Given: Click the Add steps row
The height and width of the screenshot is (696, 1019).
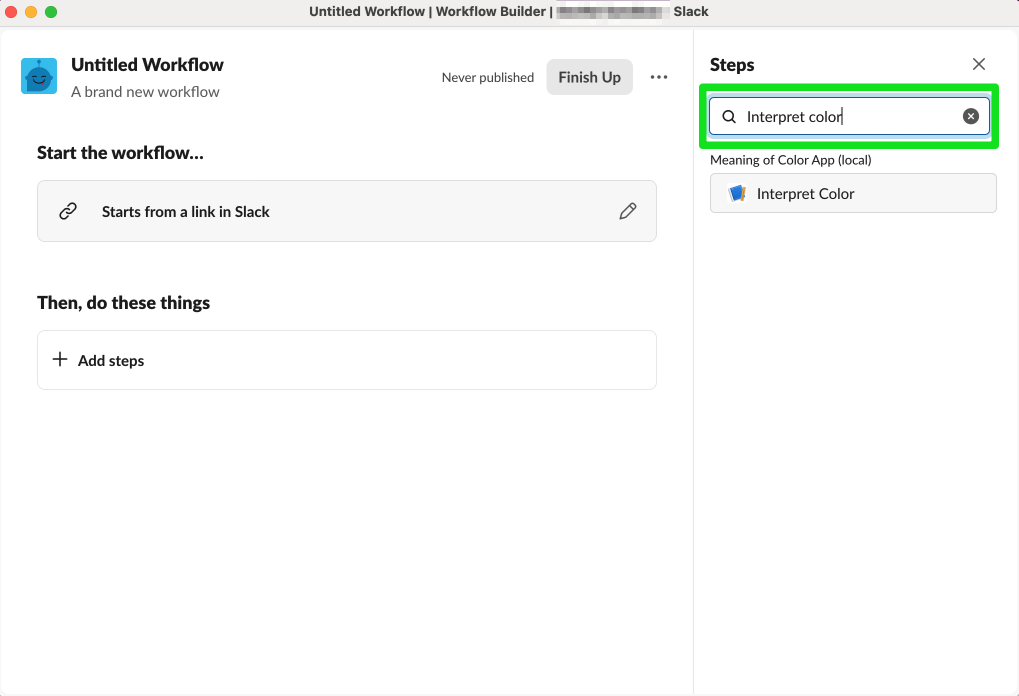Looking at the screenshot, I should 346,360.
